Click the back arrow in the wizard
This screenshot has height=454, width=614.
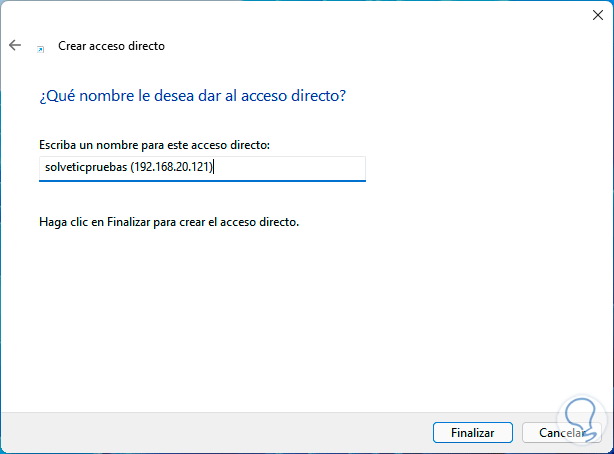pos(15,46)
